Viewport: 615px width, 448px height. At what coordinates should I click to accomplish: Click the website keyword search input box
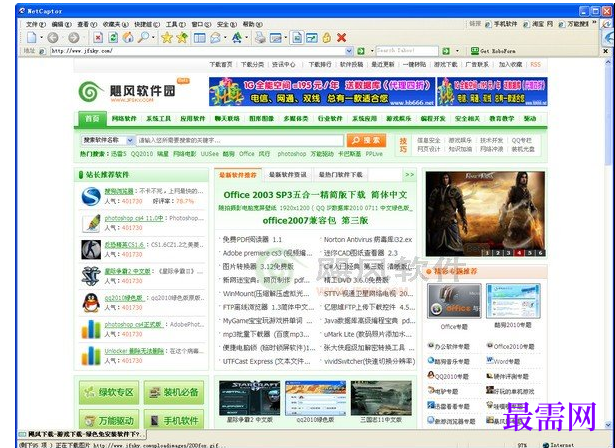tap(239, 140)
